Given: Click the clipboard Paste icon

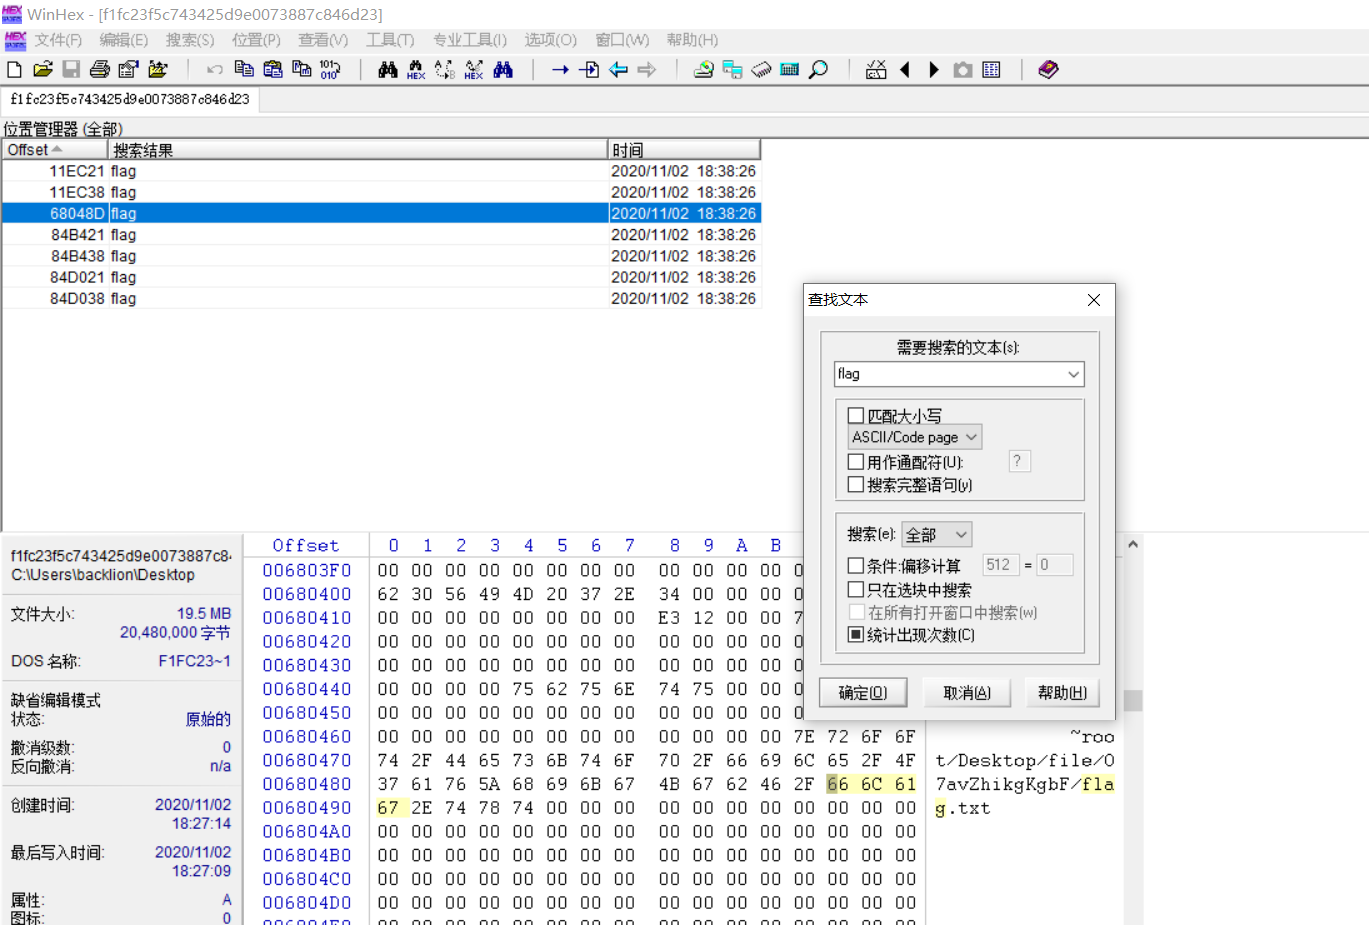Looking at the screenshot, I should coord(272,69).
